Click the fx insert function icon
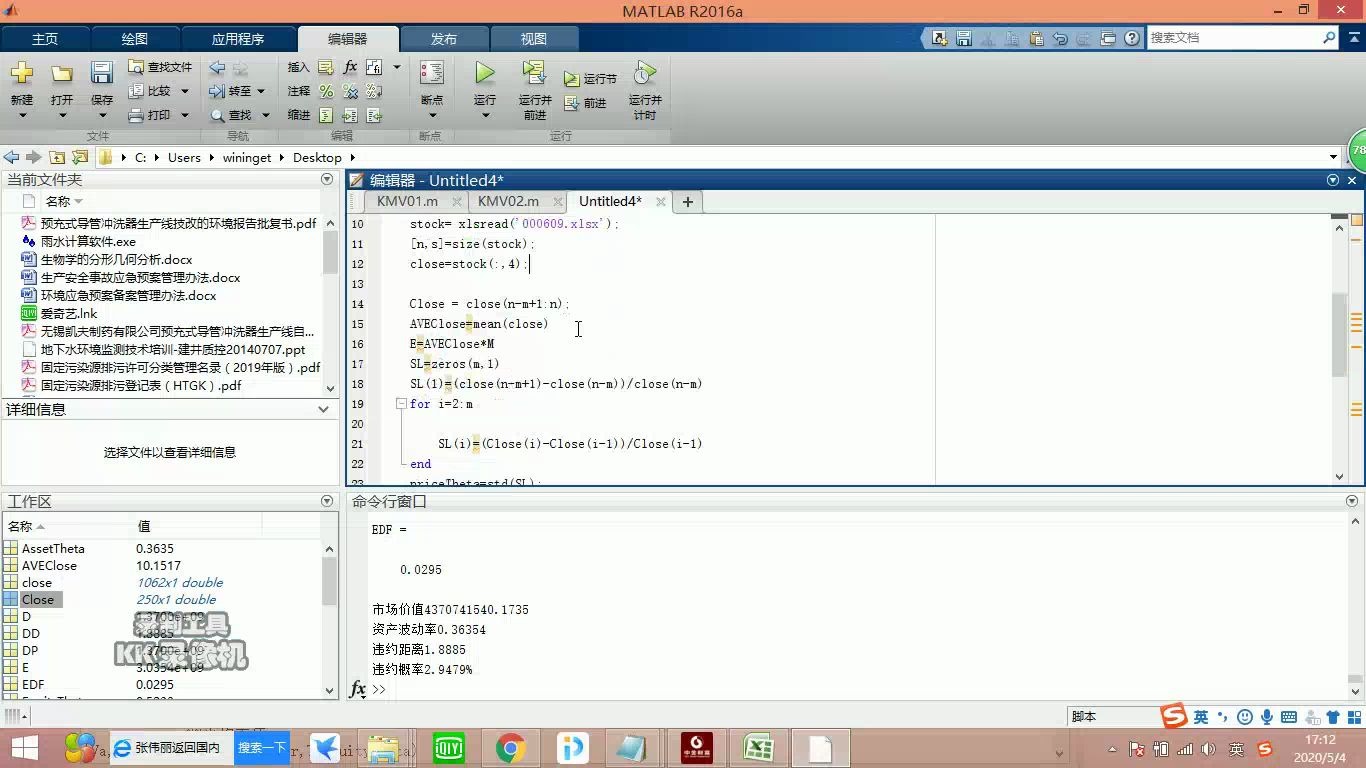The height and width of the screenshot is (768, 1366). [x=350, y=67]
